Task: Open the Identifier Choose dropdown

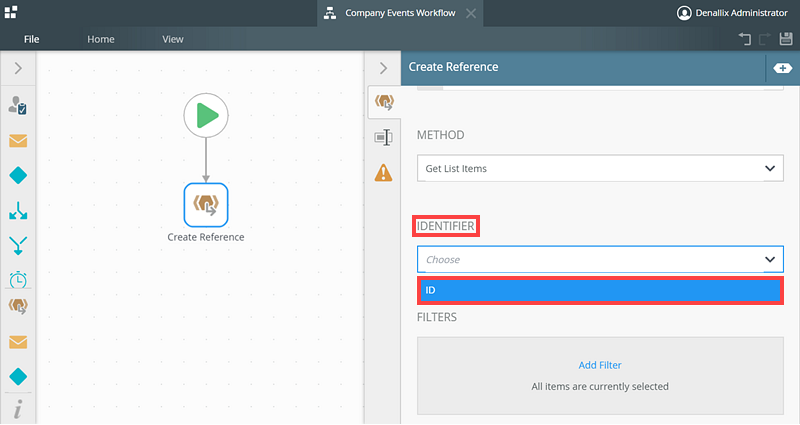Action: pyautogui.click(x=600, y=259)
